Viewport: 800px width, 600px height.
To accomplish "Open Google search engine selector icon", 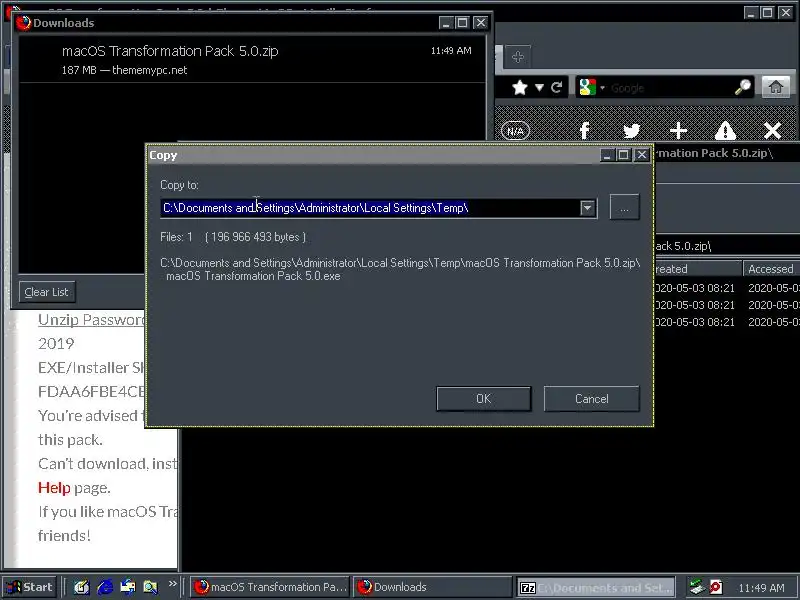I will [587, 88].
